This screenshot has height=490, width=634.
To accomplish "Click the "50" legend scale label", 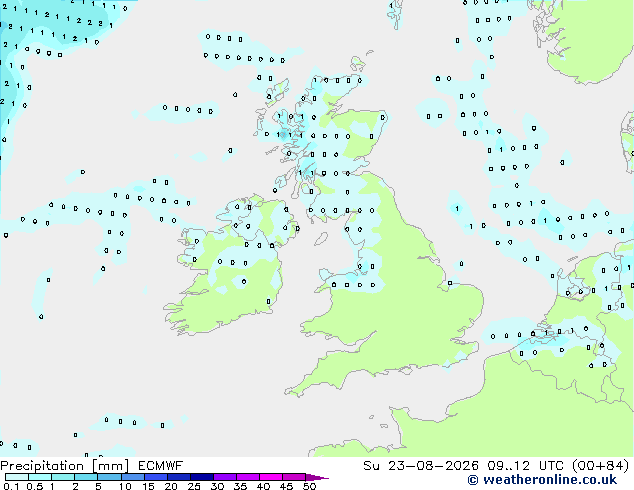I will click(309, 486).
